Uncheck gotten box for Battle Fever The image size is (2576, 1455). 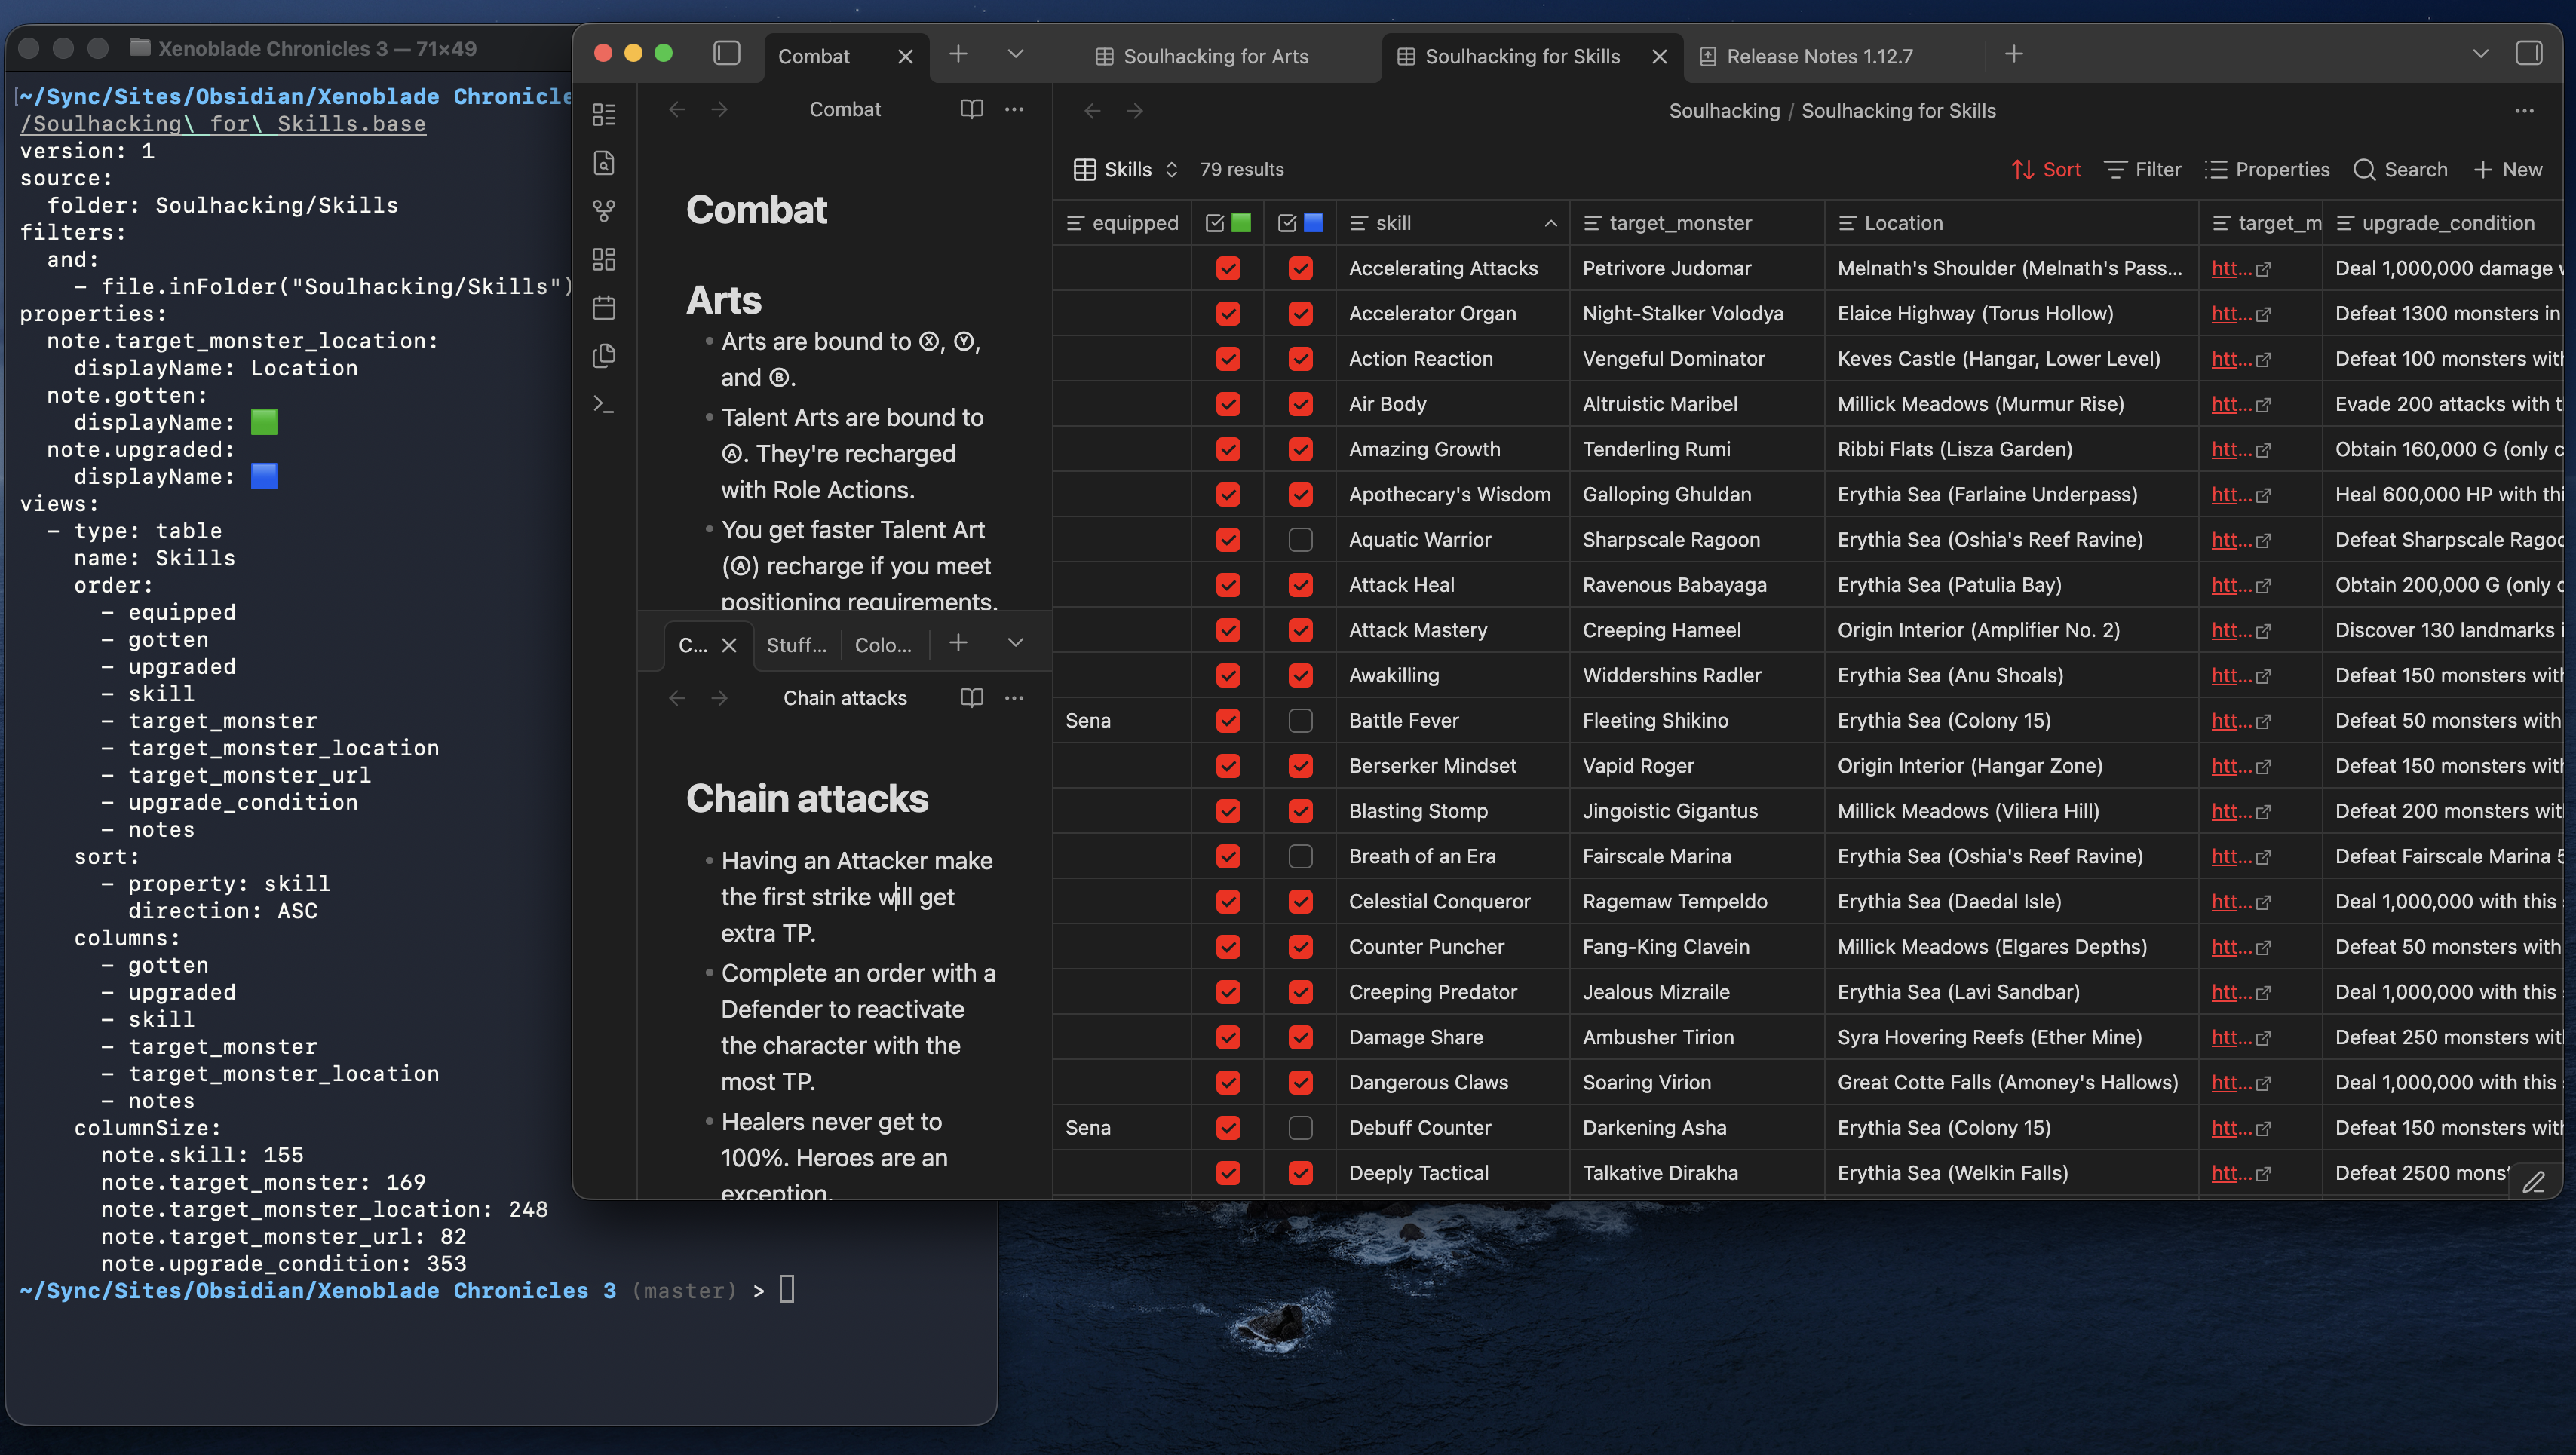(1228, 721)
